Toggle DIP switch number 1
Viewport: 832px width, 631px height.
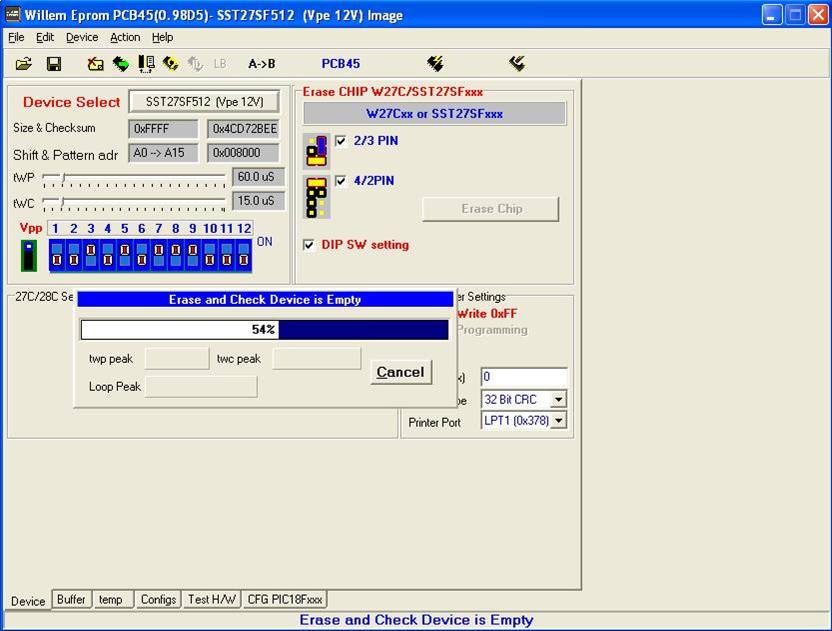pyautogui.click(x=57, y=255)
